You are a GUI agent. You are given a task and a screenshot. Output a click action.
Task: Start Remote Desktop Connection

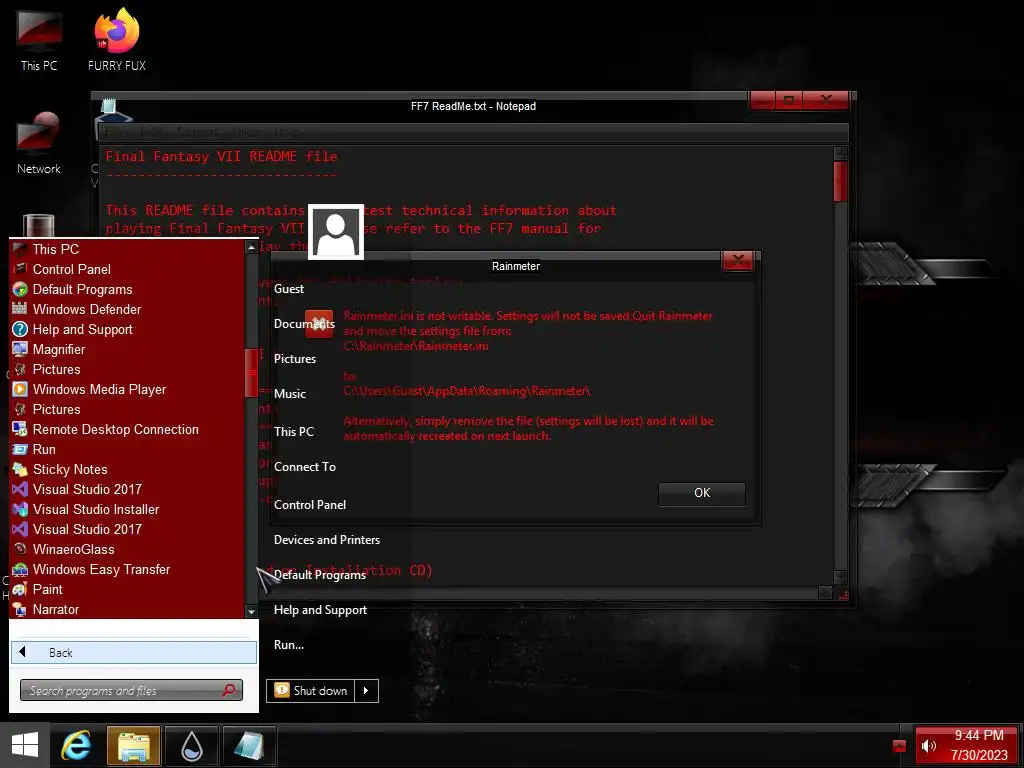[116, 429]
